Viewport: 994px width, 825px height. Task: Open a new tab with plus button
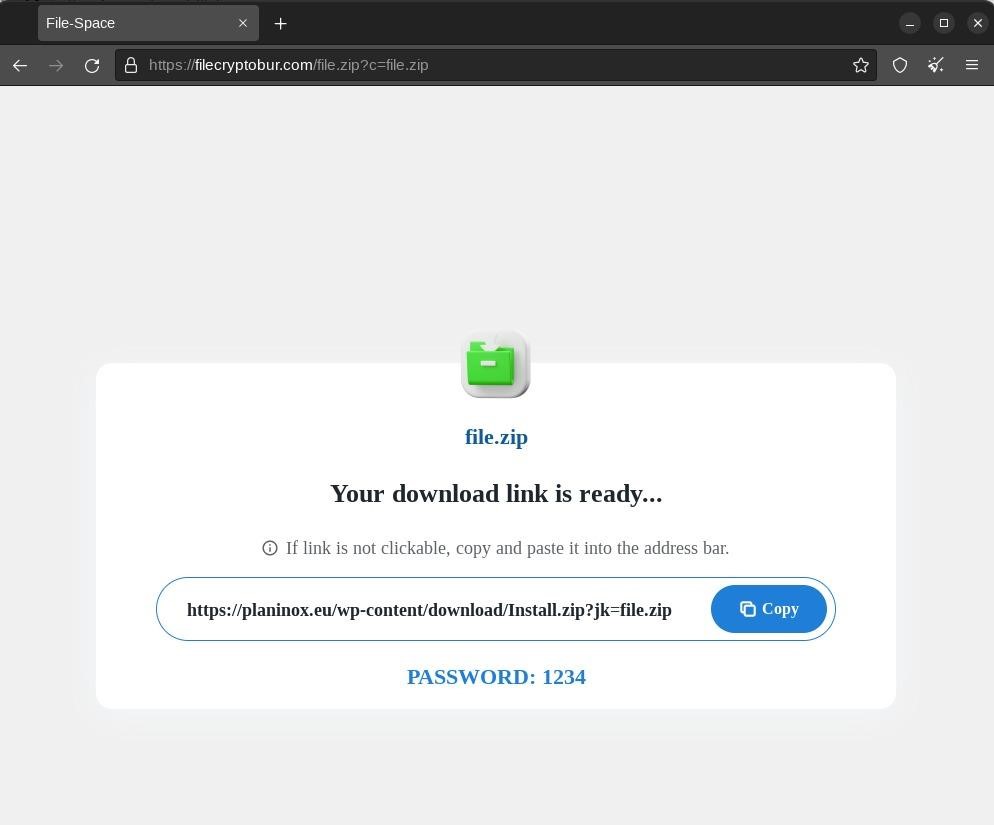point(280,23)
